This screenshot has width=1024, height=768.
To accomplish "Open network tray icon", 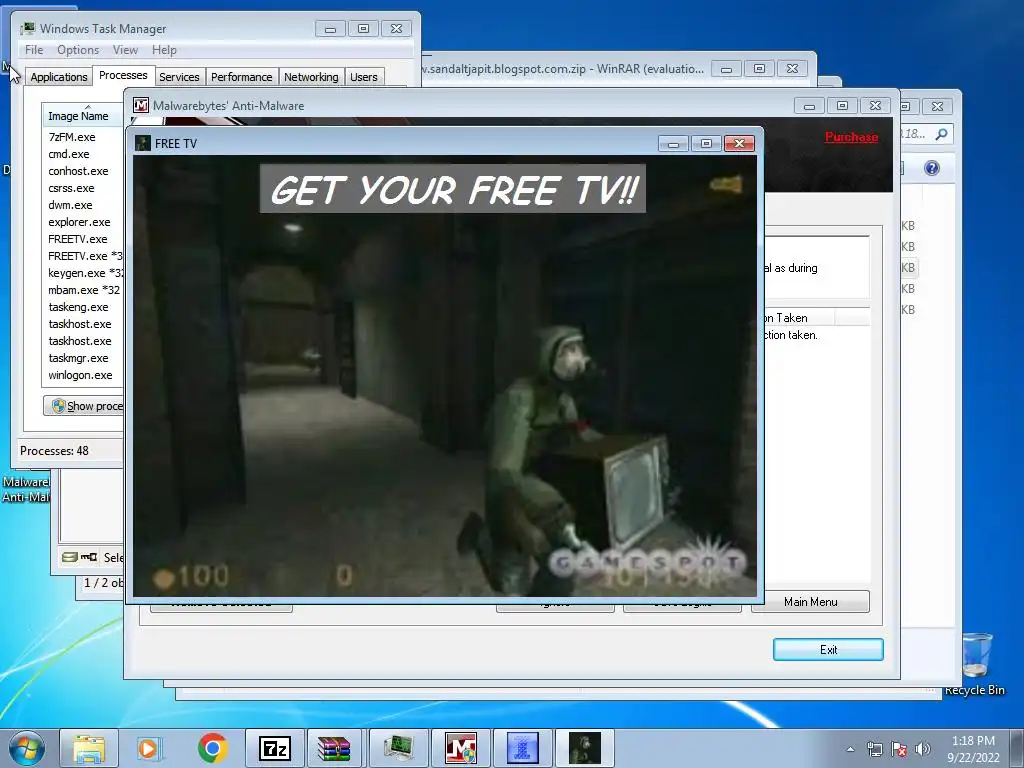I will (874, 750).
